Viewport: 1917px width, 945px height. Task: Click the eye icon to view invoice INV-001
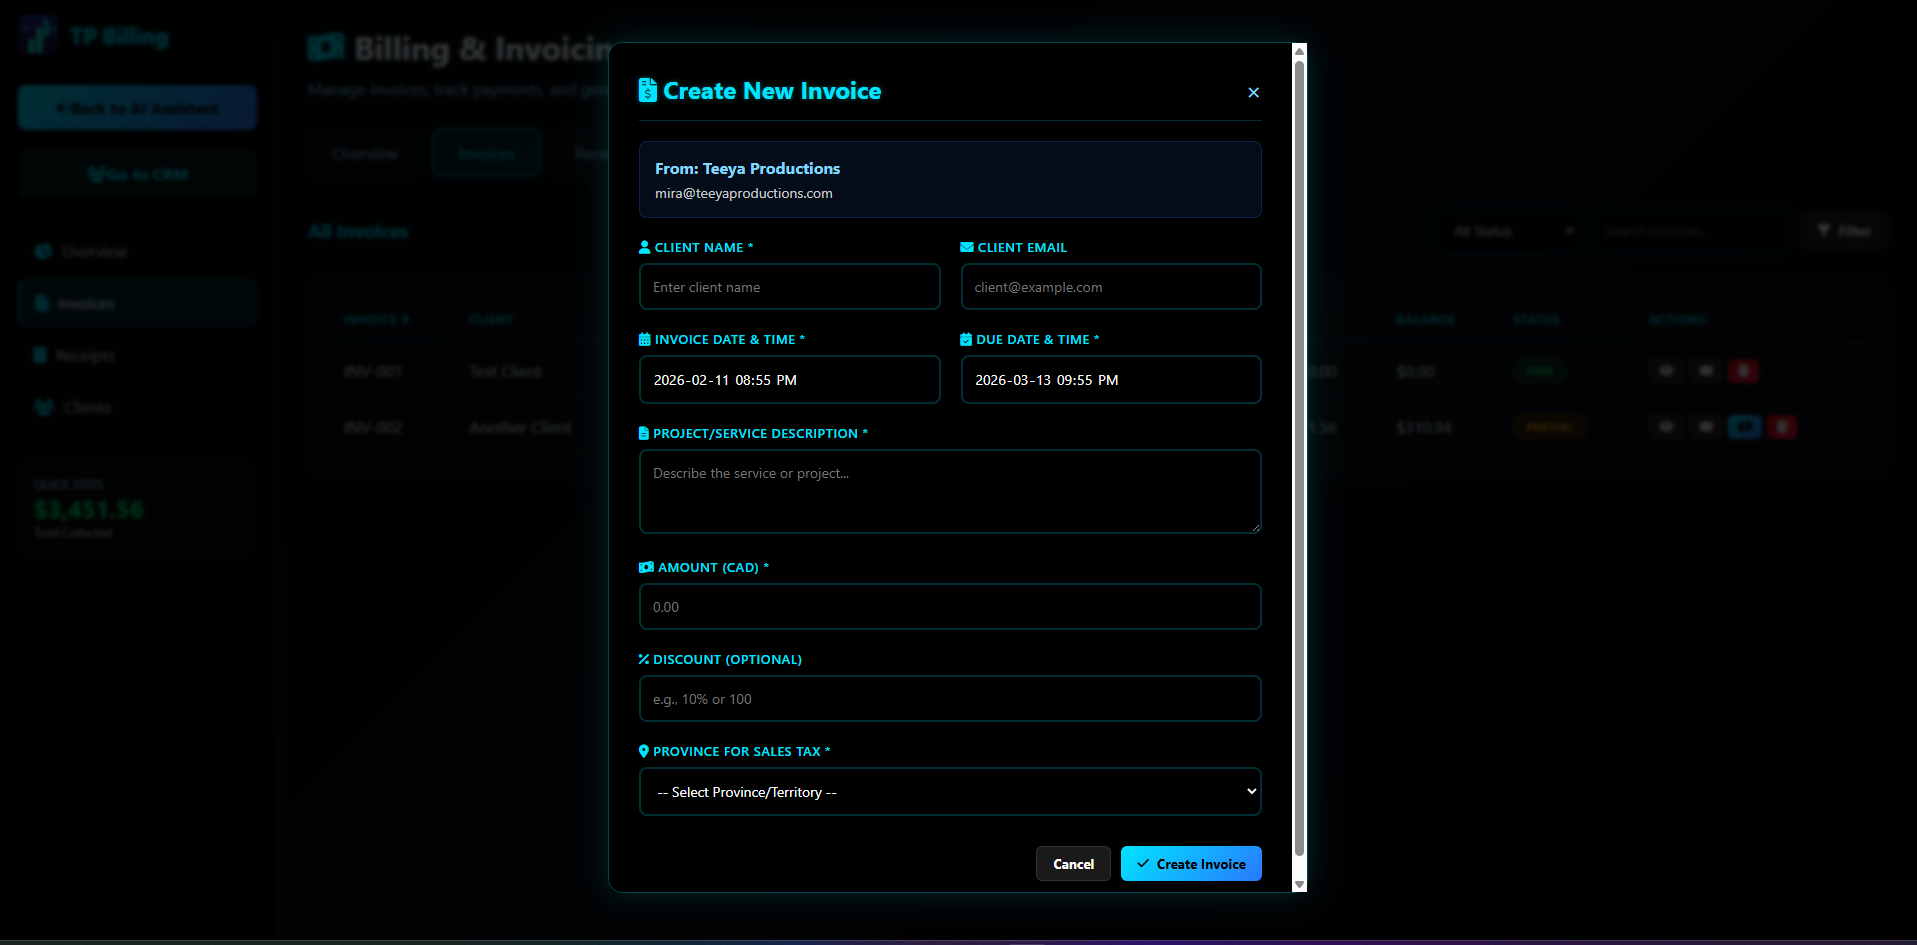(x=1665, y=370)
